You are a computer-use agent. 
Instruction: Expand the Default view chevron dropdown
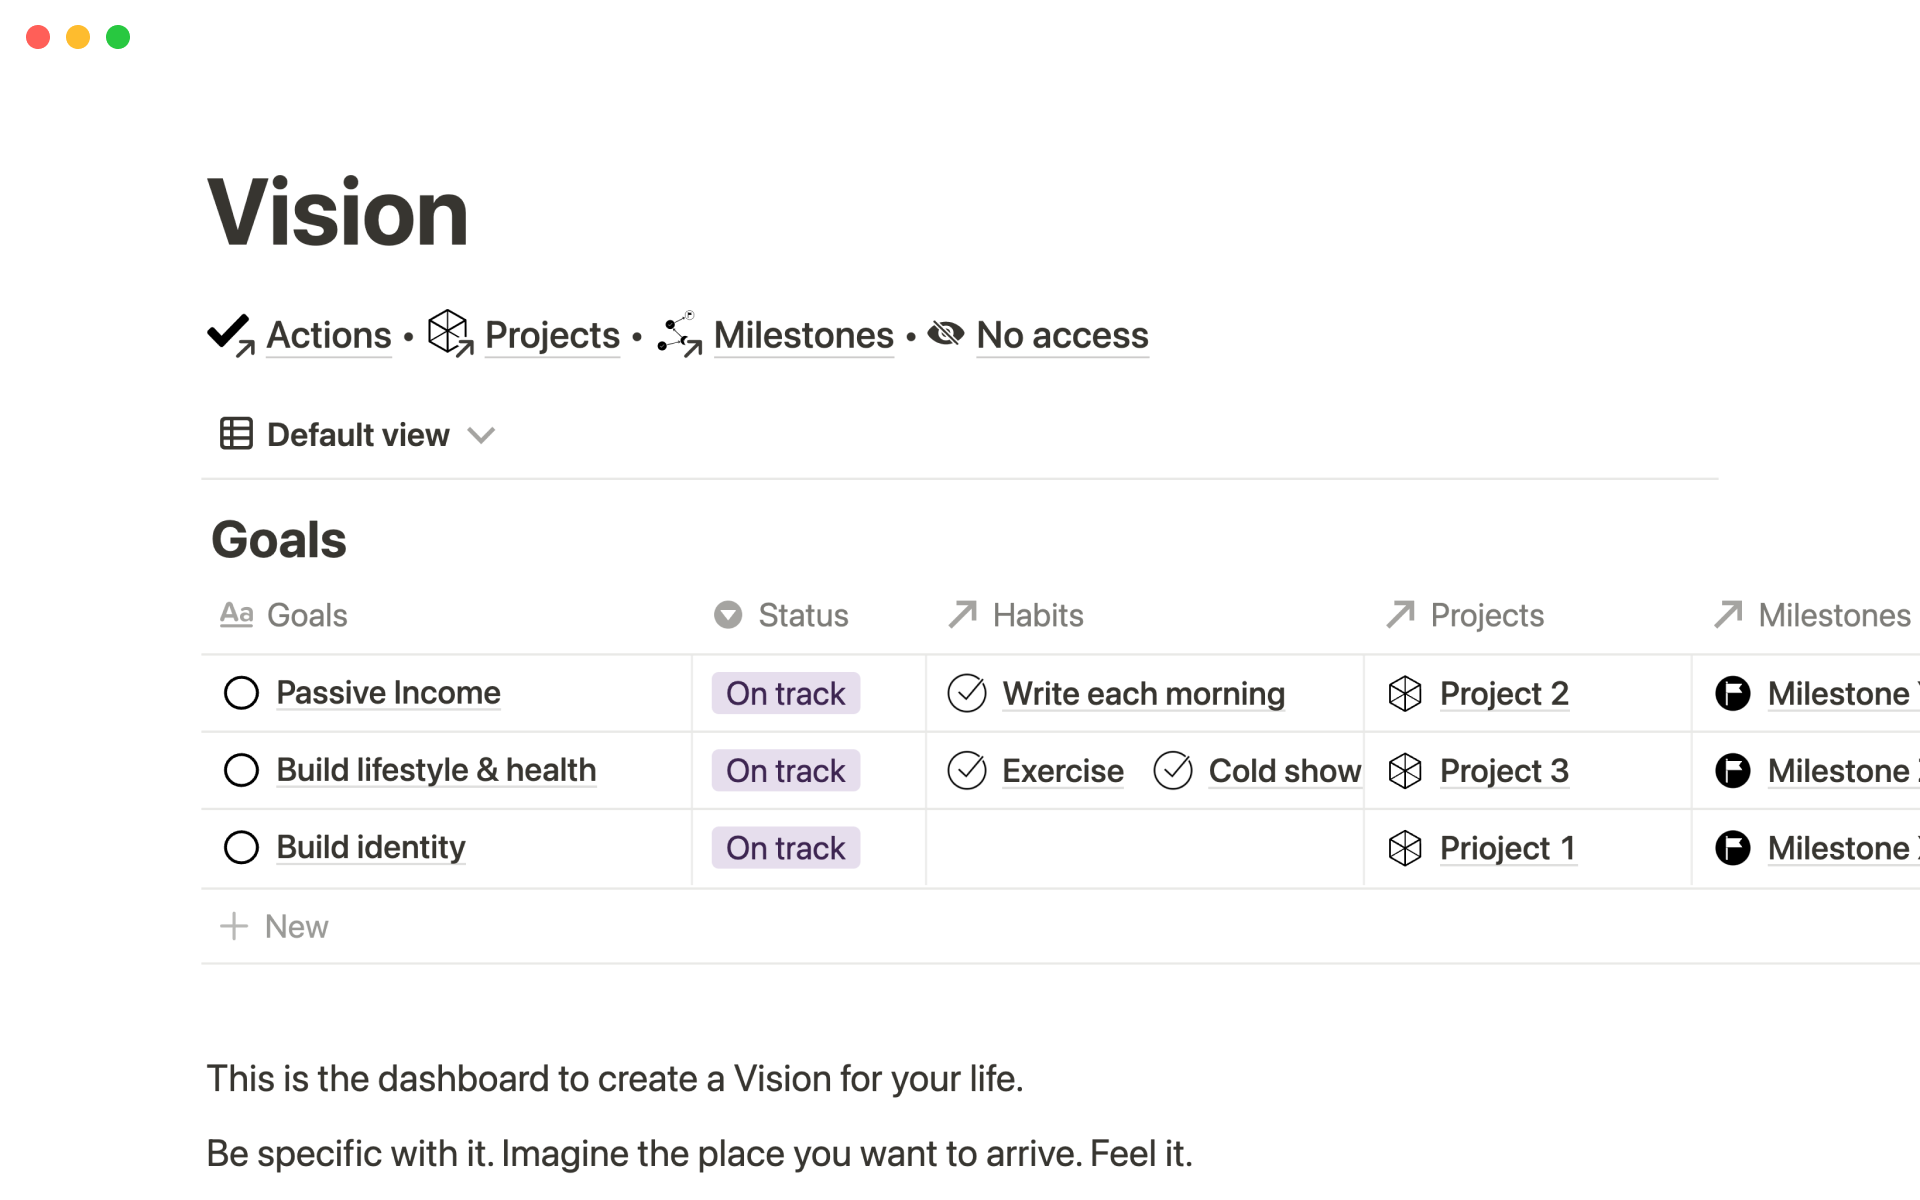tap(481, 435)
